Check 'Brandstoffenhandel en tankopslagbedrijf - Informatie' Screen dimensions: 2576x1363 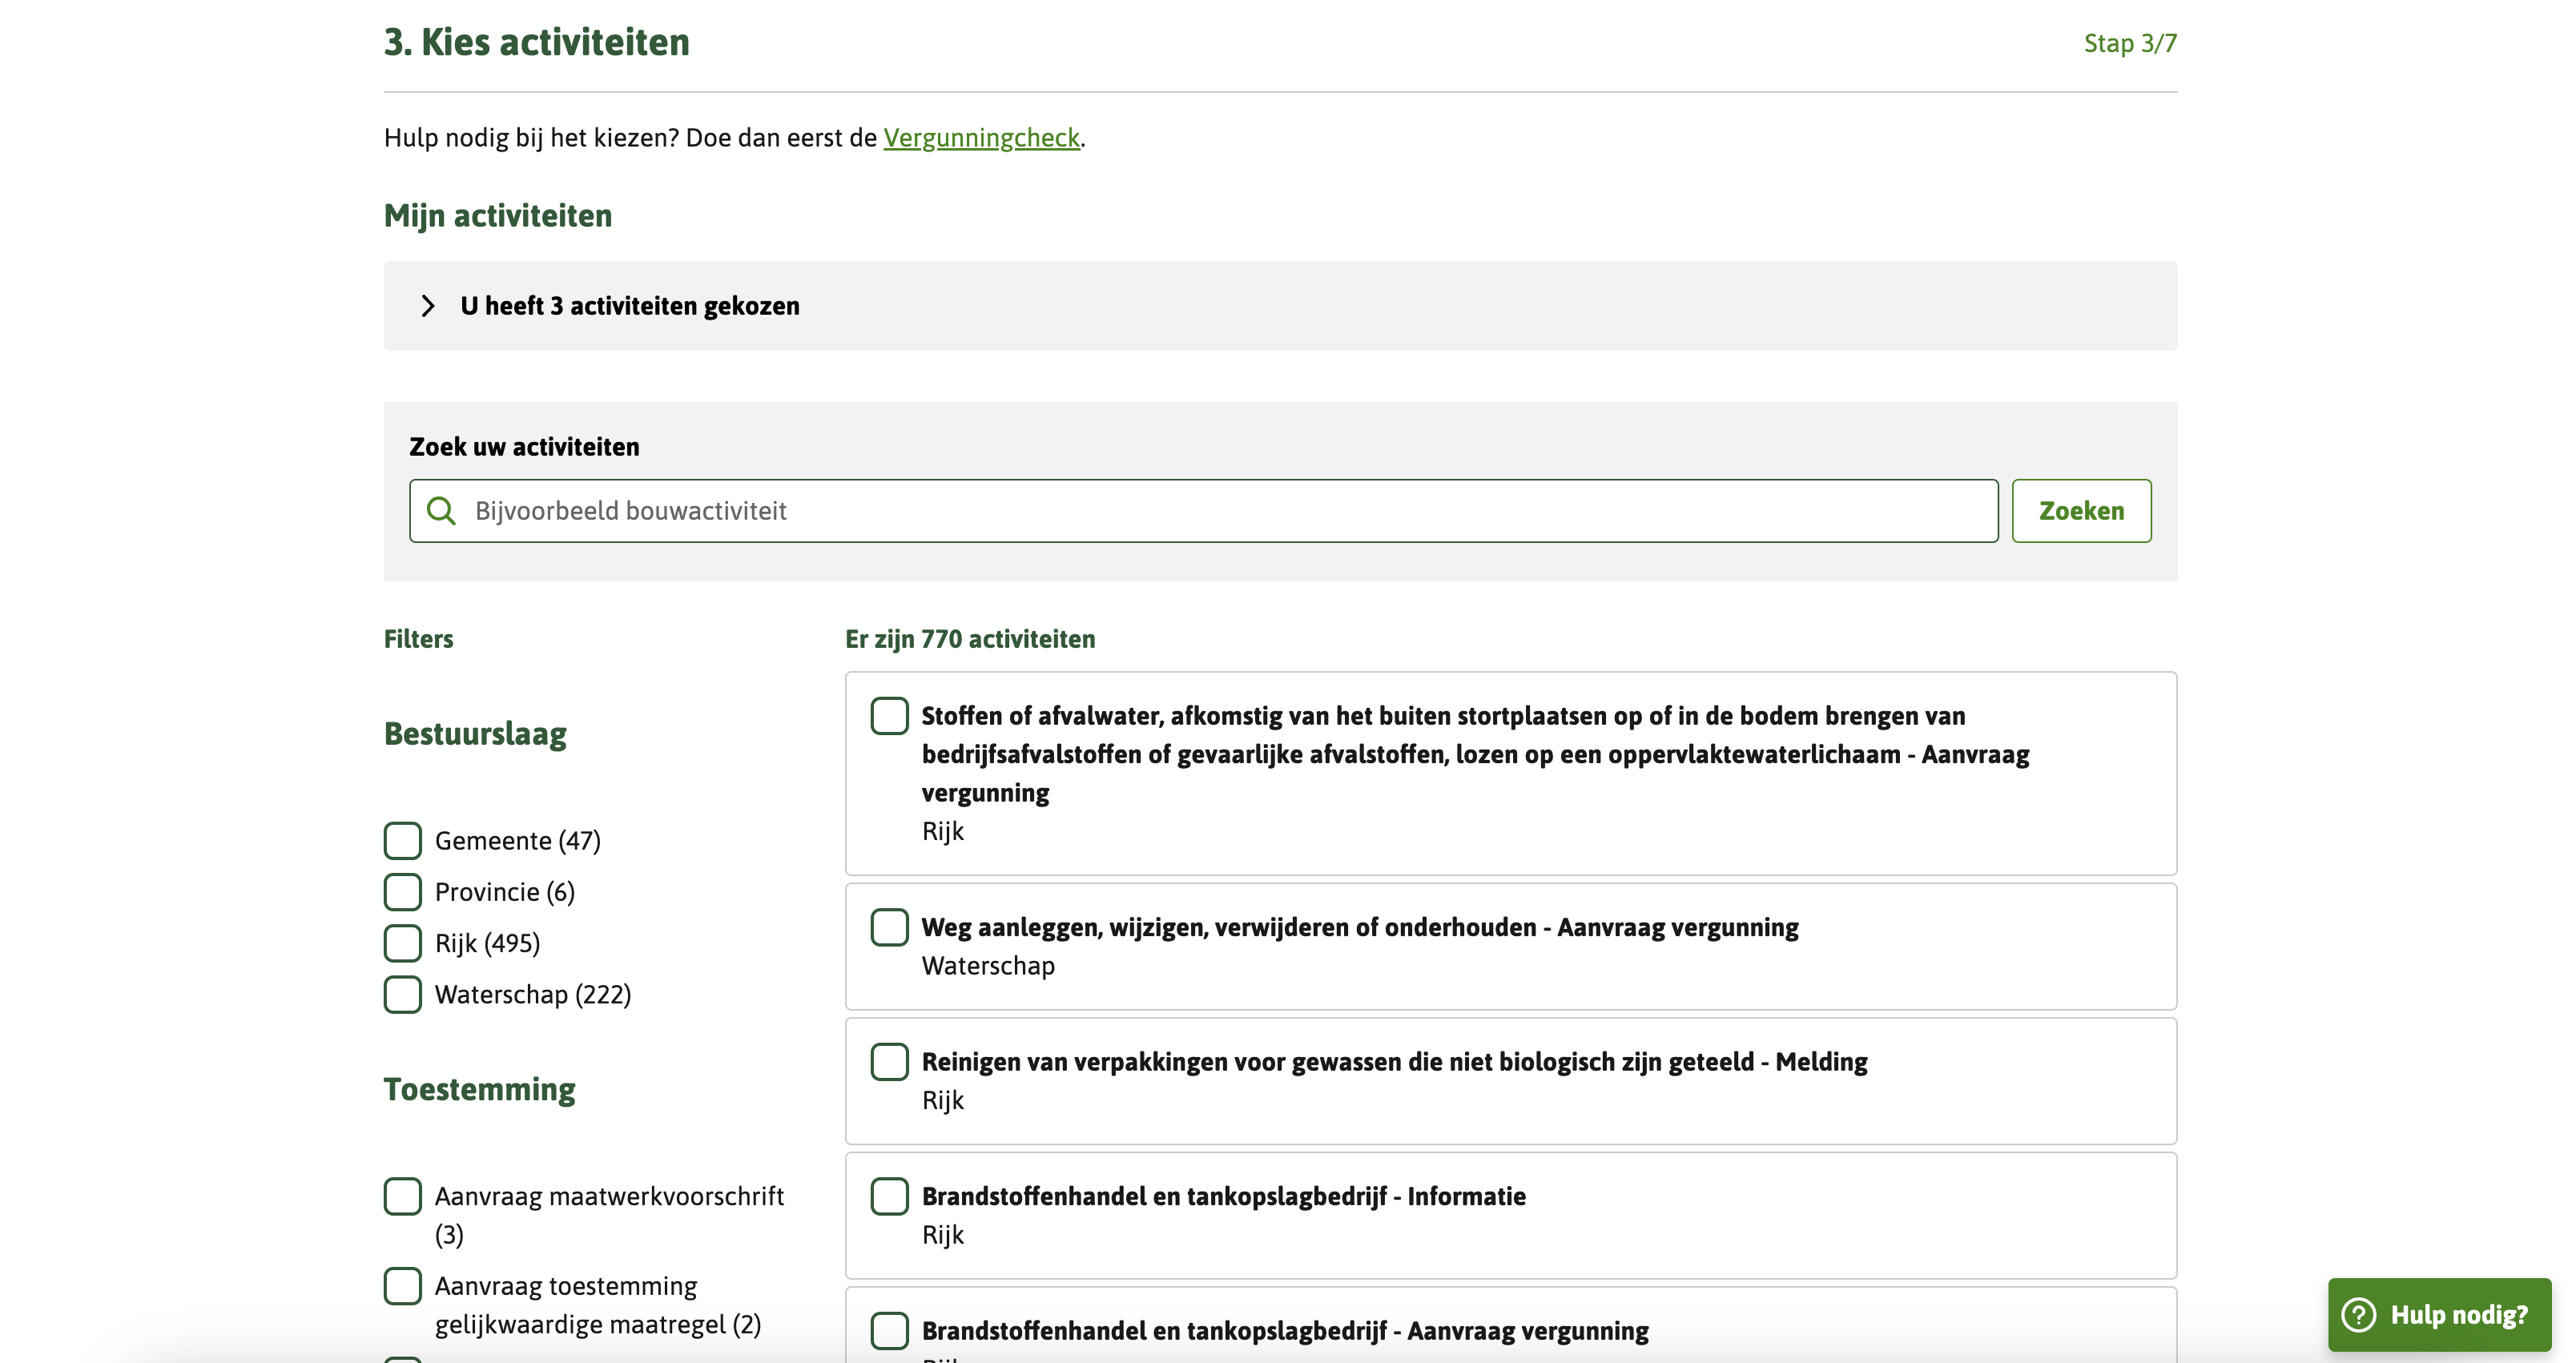click(889, 1196)
